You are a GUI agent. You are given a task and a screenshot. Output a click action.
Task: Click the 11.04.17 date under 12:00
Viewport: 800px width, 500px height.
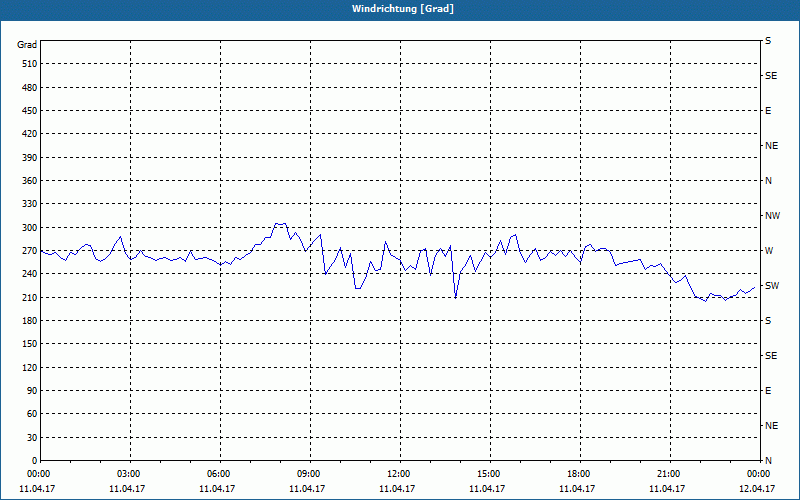[397, 488]
